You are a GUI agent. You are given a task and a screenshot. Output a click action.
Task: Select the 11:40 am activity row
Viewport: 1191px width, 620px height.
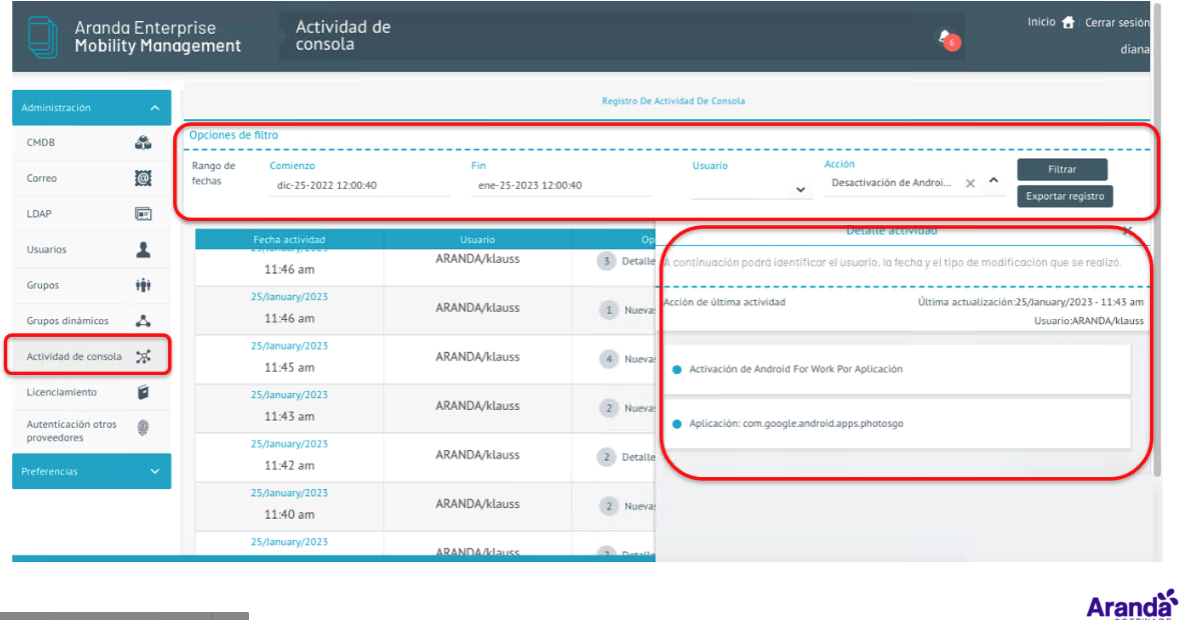coord(425,506)
